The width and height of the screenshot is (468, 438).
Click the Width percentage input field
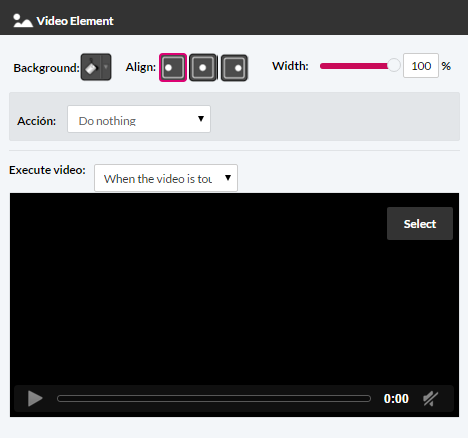point(421,66)
